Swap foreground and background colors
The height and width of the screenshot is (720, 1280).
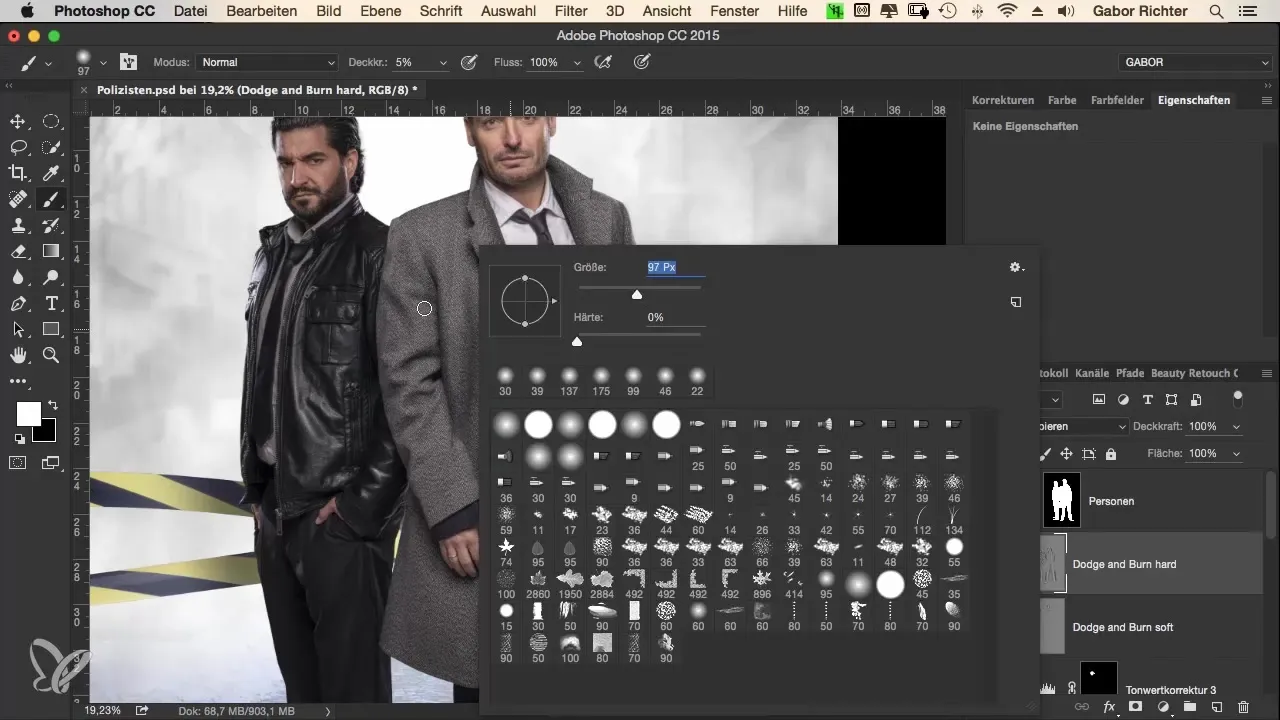click(x=52, y=406)
